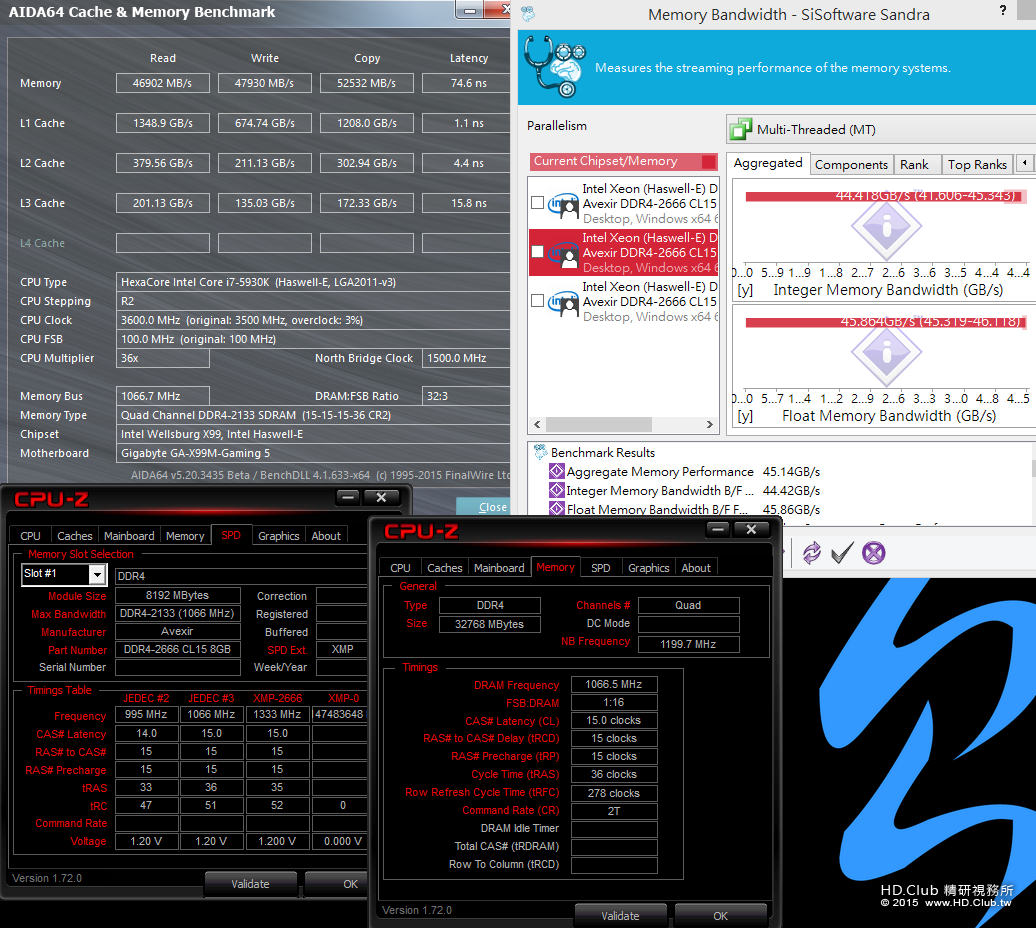Screen dimensions: 1036x928
Task: Click the reference list horizontal scrollbar thumb
Action: point(599,424)
